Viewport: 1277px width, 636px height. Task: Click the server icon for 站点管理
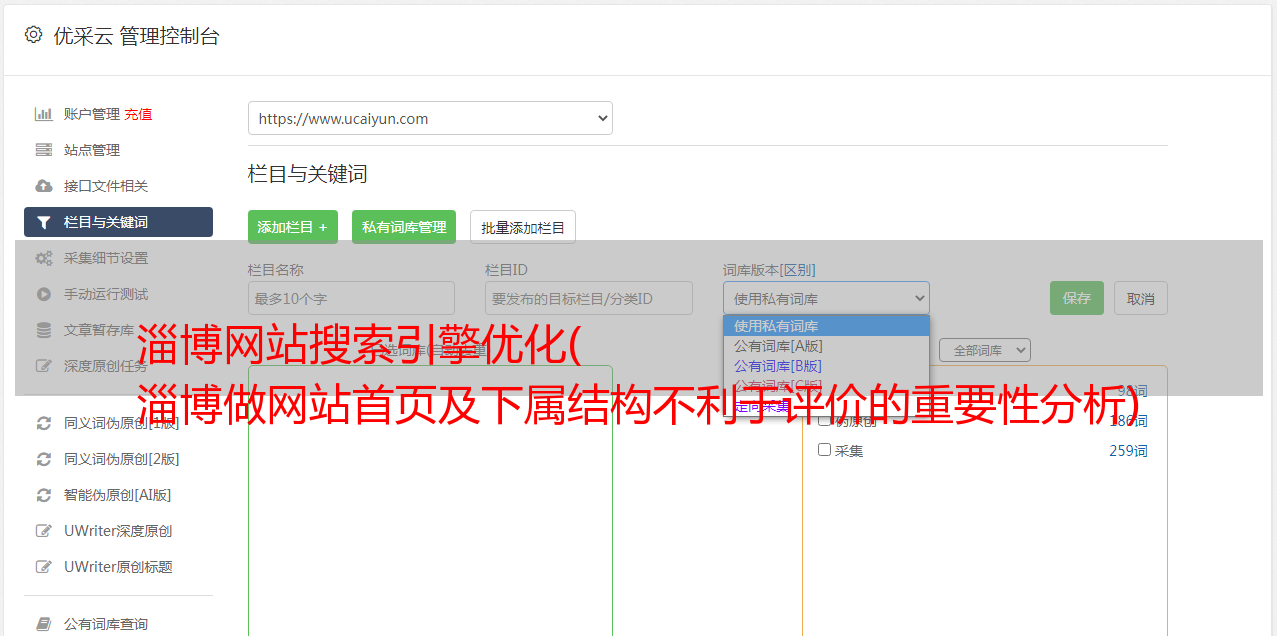click(x=43, y=150)
